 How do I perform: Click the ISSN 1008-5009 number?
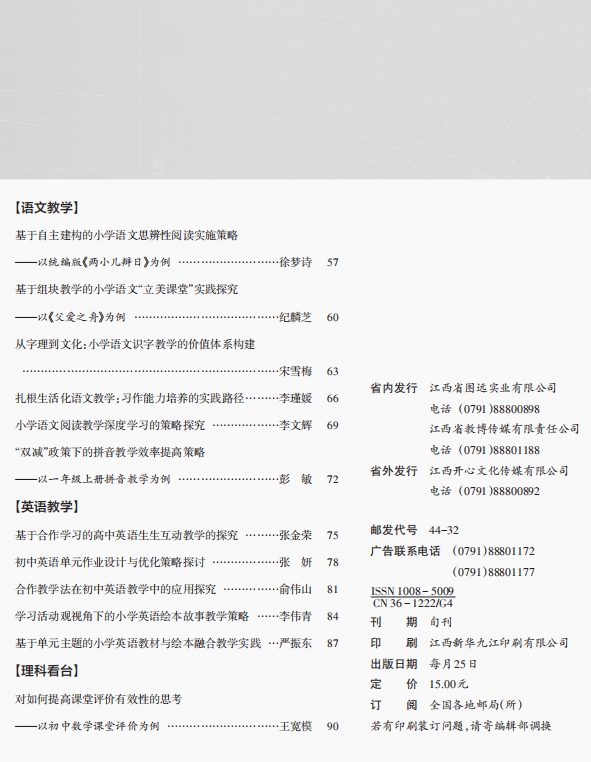point(413,591)
